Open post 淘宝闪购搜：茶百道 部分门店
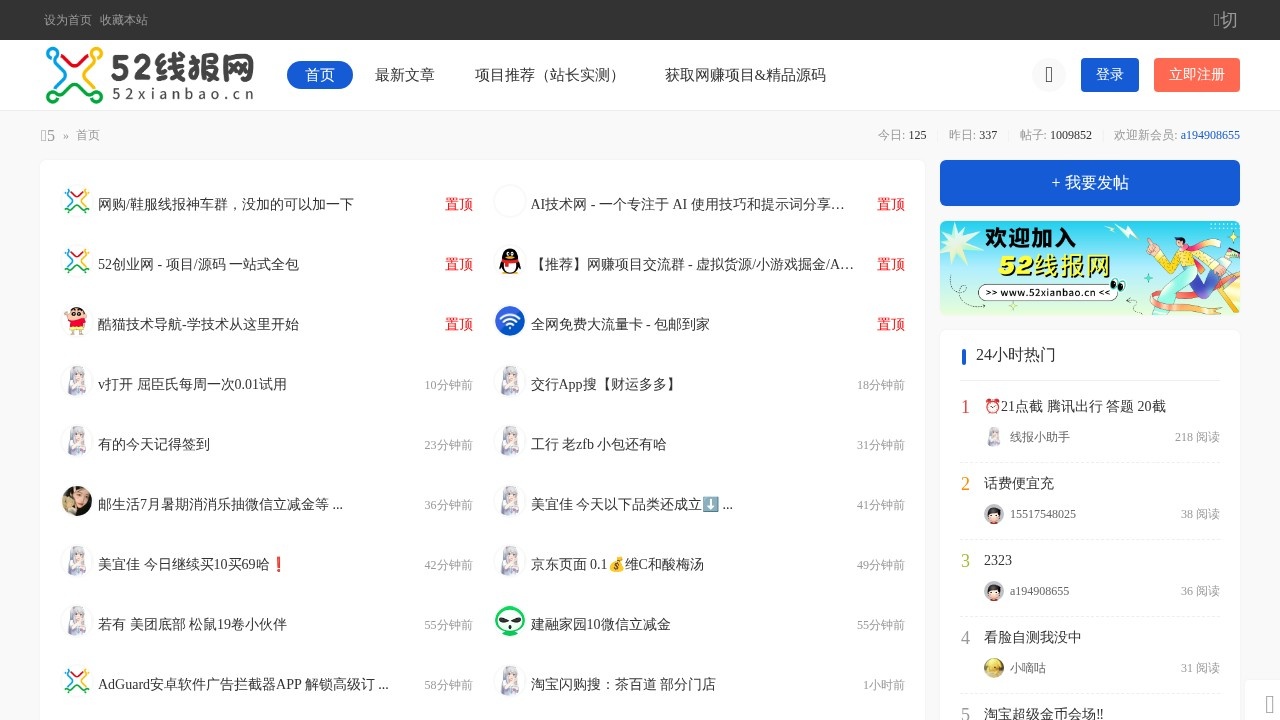This screenshot has width=1280, height=720. (x=623, y=684)
